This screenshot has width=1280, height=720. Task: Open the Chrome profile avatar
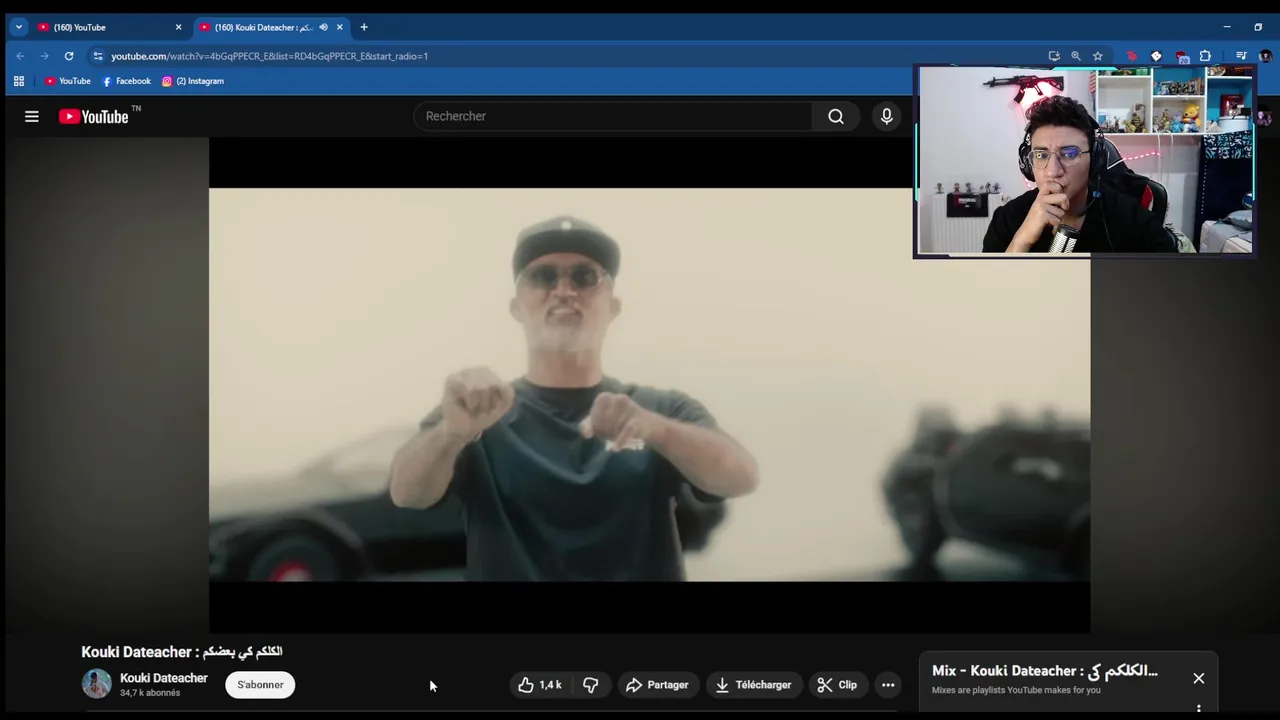click(x=1265, y=56)
